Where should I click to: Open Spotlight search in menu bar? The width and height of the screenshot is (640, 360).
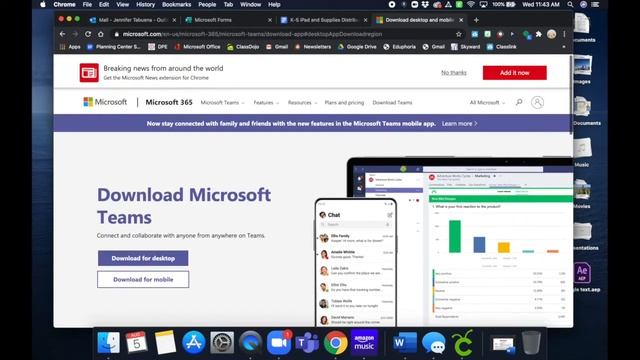[x=570, y=4]
